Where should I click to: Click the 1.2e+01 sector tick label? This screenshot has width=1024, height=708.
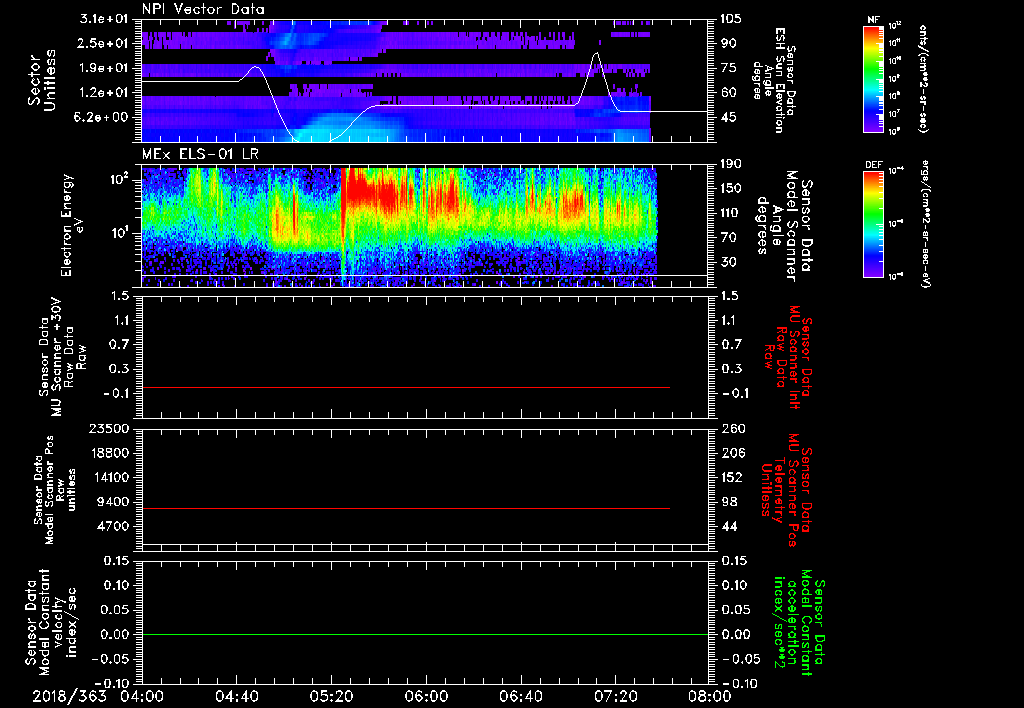[x=104, y=92]
